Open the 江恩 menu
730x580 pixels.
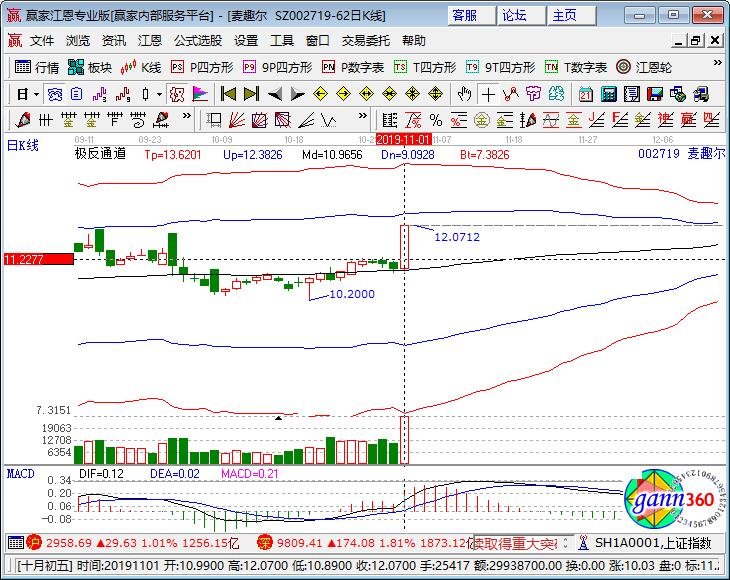pyautogui.click(x=150, y=41)
